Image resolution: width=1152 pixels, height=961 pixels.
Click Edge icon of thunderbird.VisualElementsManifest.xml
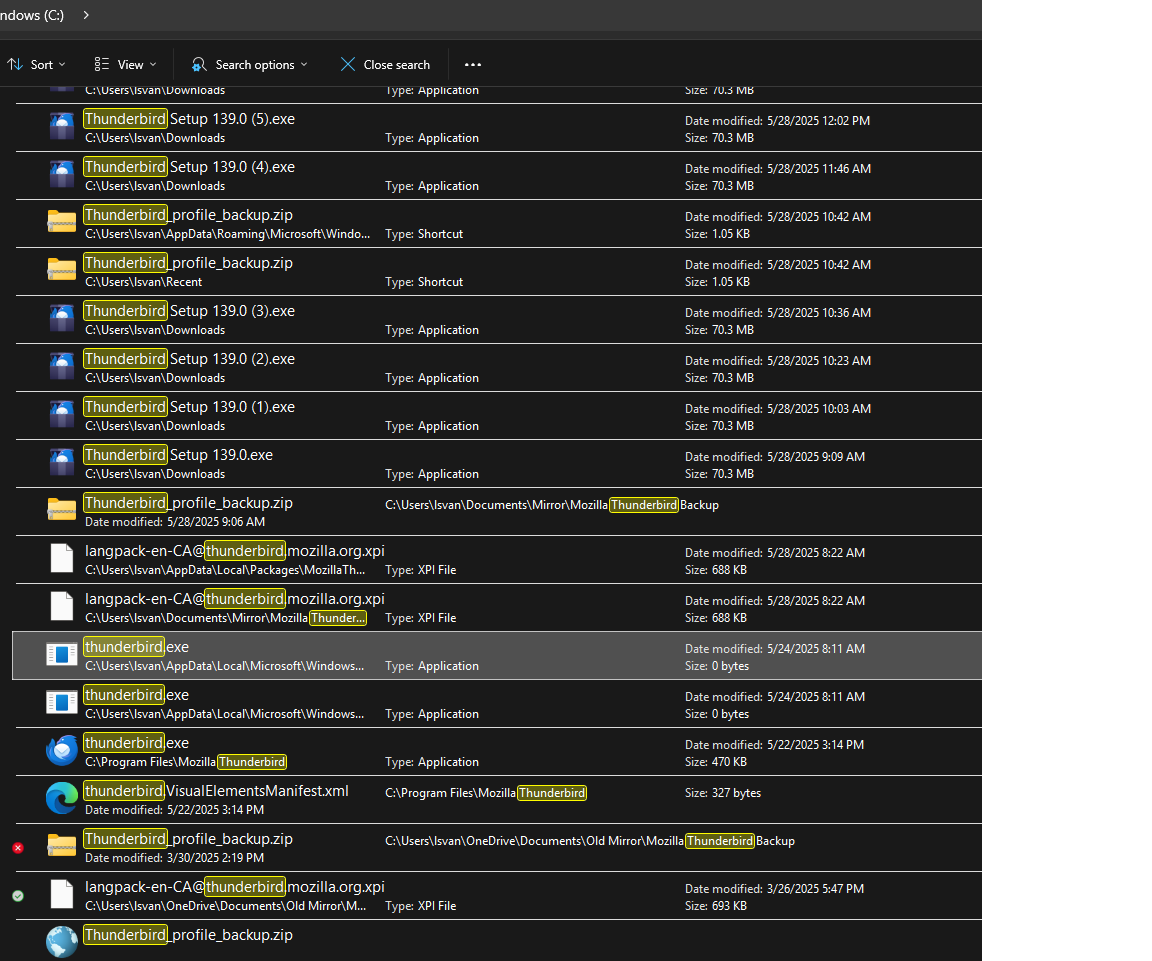click(62, 799)
